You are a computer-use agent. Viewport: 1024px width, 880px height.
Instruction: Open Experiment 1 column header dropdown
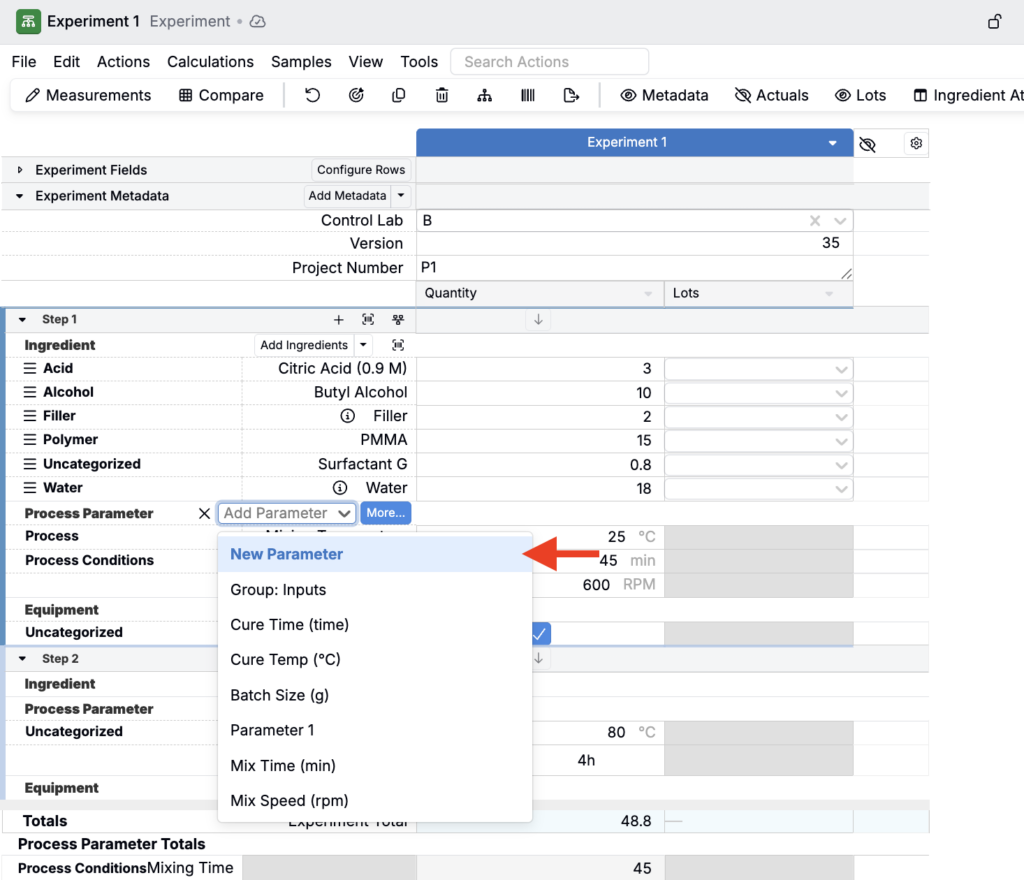pyautogui.click(x=832, y=143)
